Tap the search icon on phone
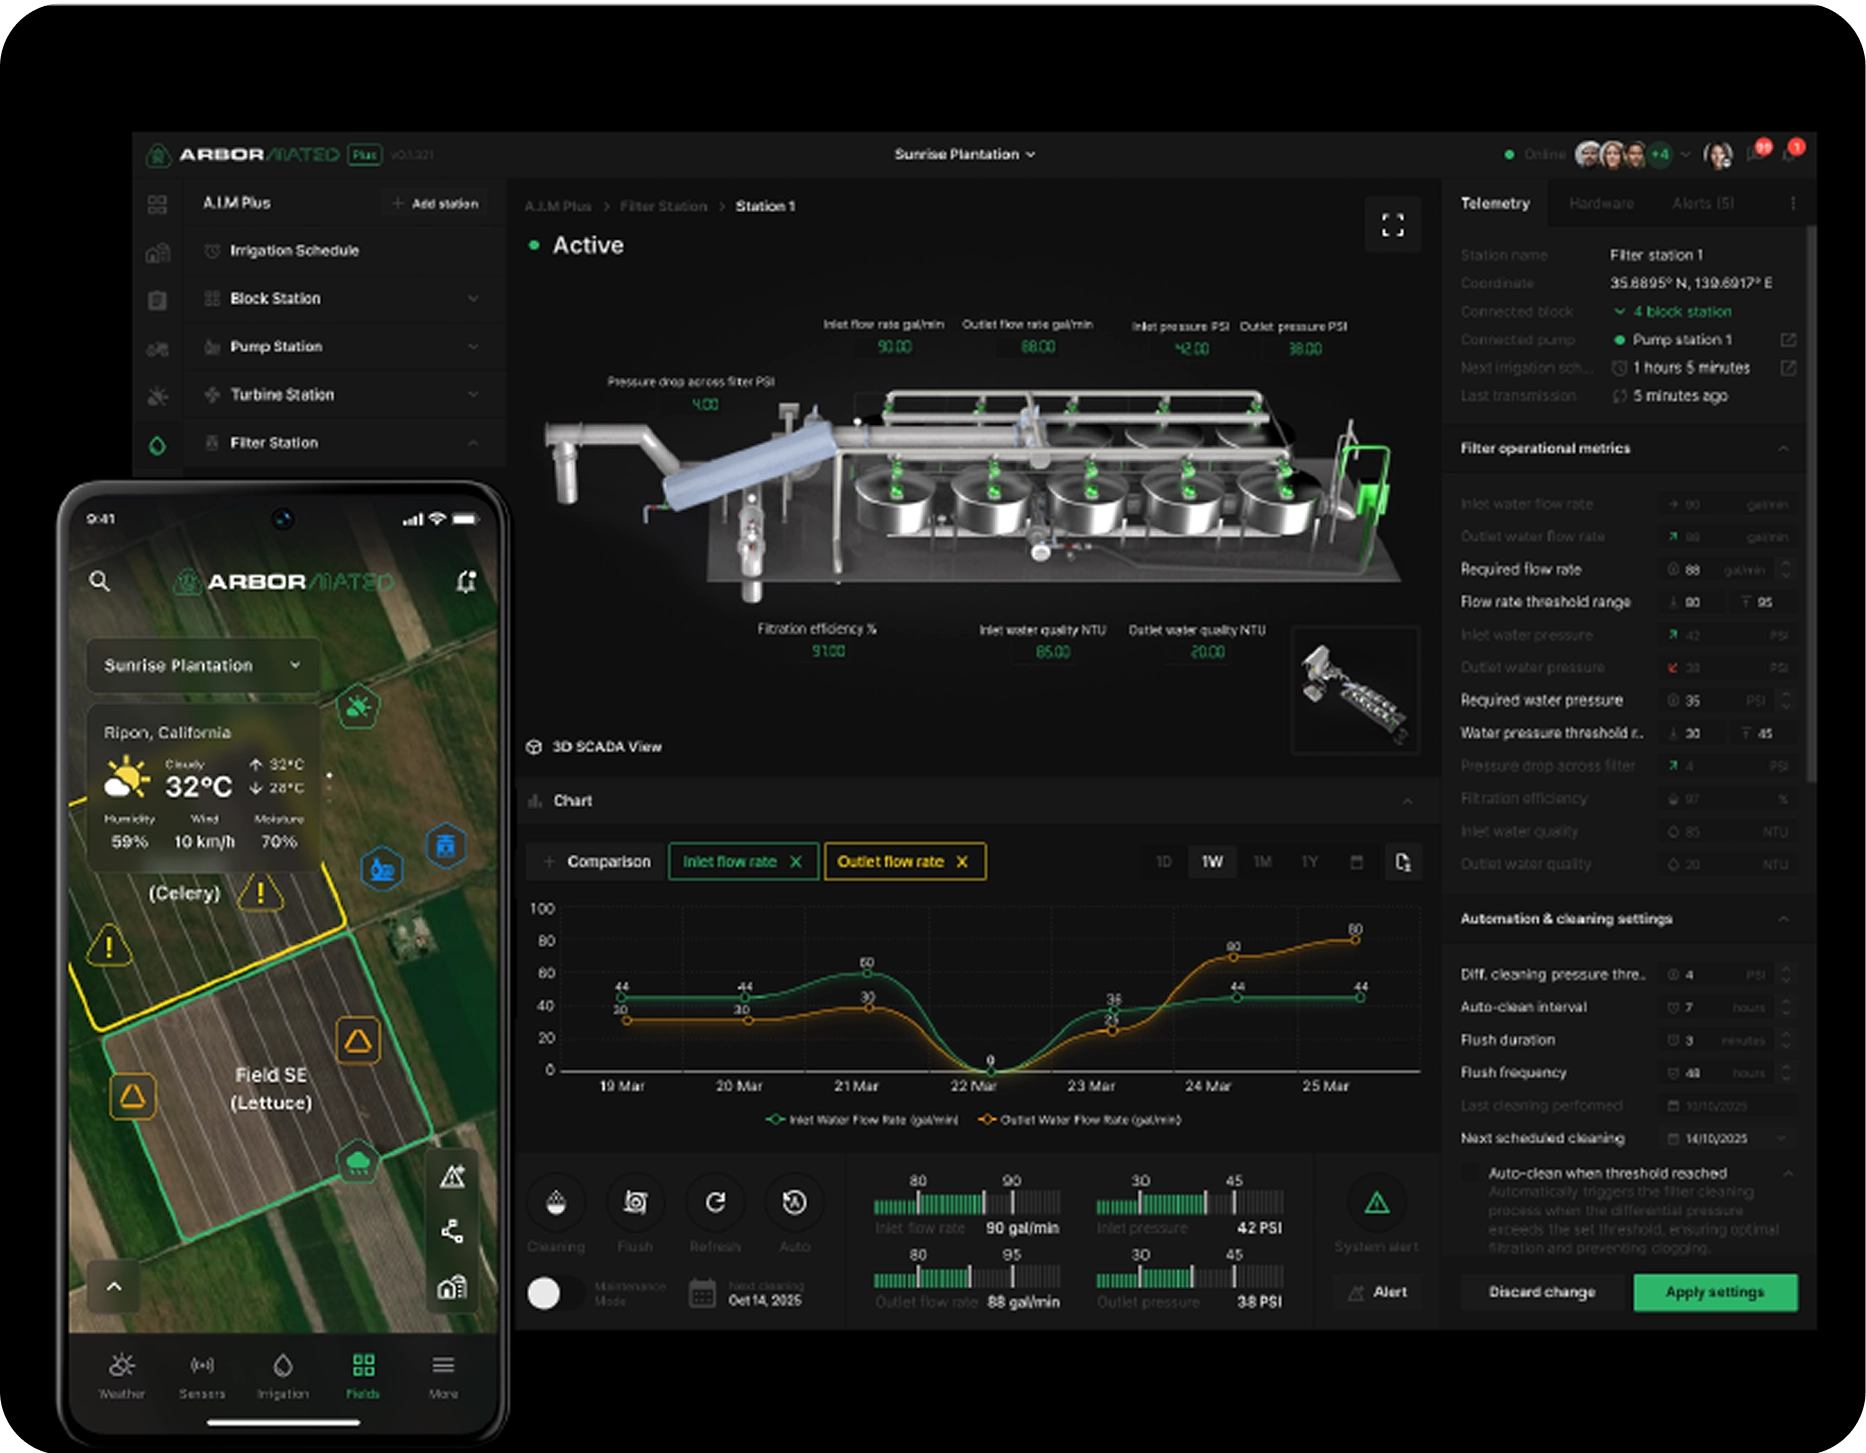1866x1453 pixels. 99,581
